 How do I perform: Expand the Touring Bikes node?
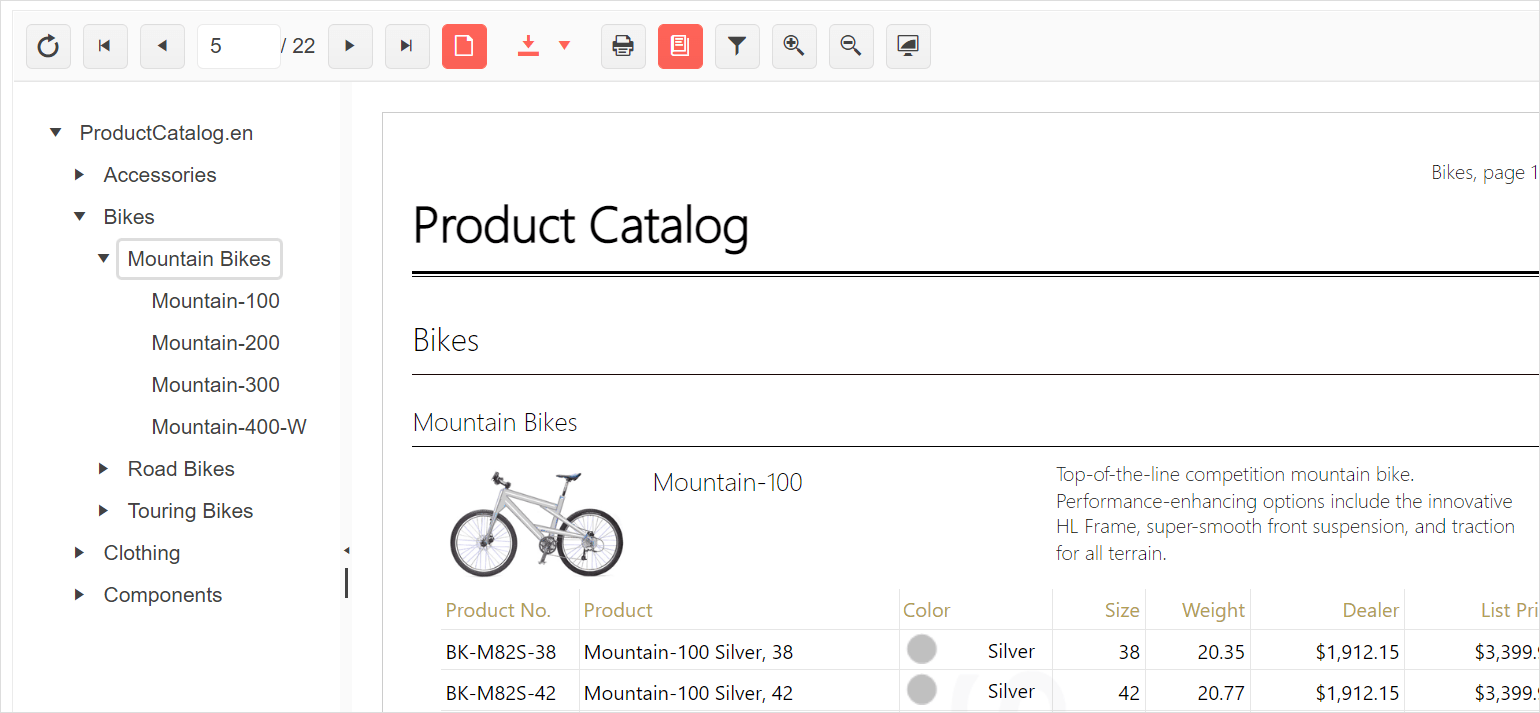(104, 511)
